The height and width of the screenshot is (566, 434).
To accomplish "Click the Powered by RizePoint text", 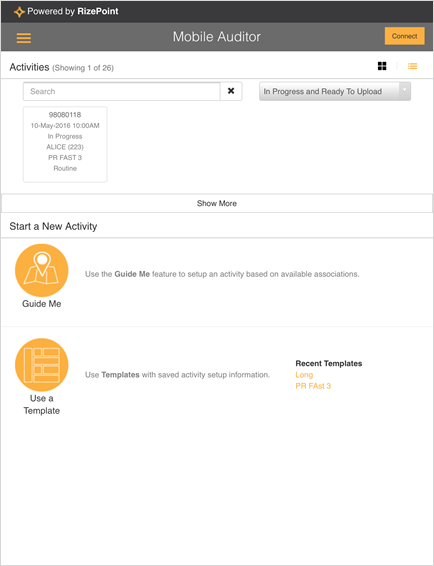I will coord(73,12).
